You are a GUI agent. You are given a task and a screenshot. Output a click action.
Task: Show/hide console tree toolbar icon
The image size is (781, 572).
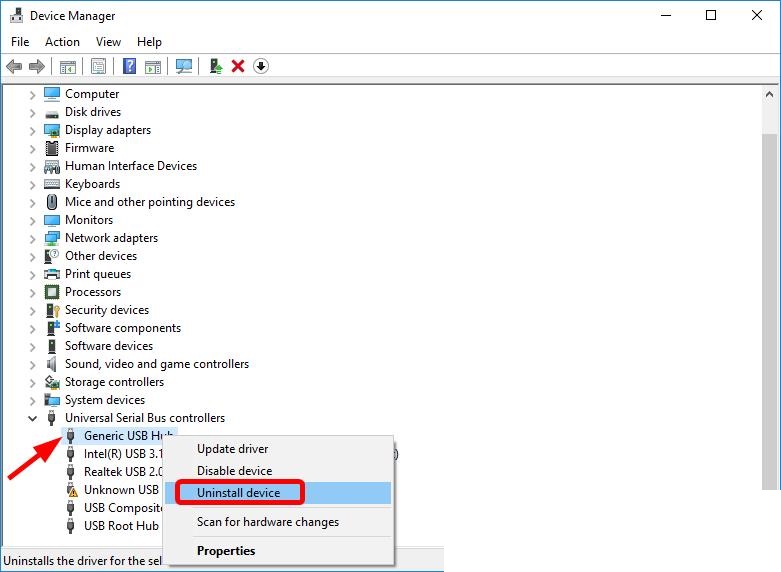click(68, 66)
